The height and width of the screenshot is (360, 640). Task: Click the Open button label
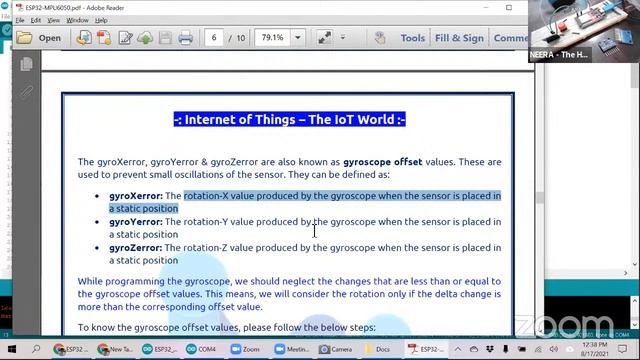point(50,38)
